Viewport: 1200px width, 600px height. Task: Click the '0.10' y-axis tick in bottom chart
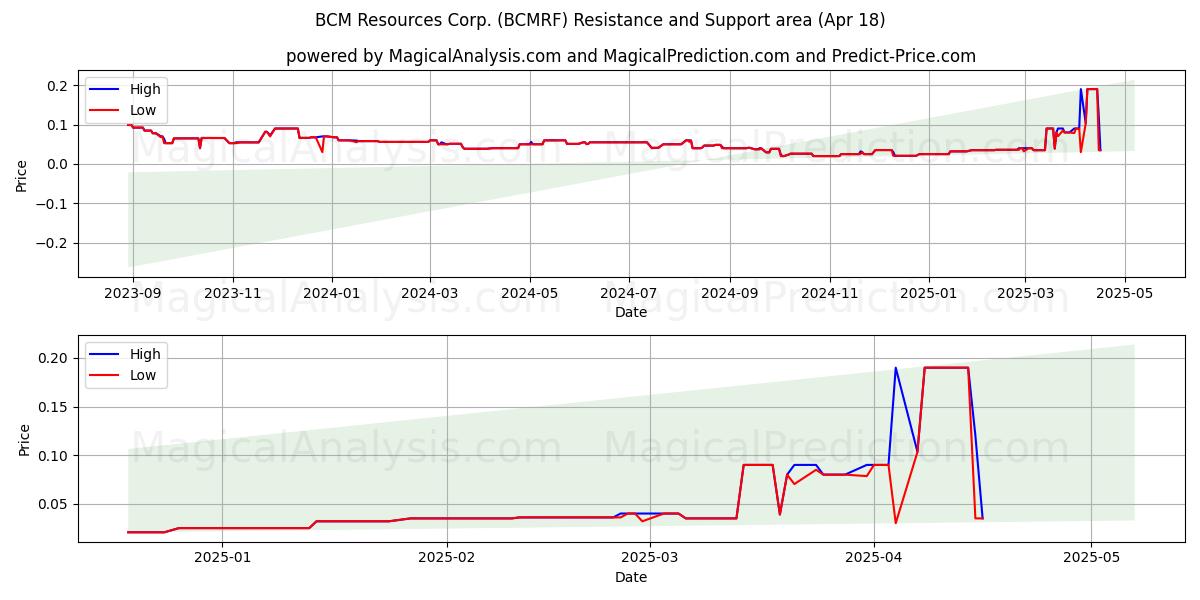[x=54, y=456]
